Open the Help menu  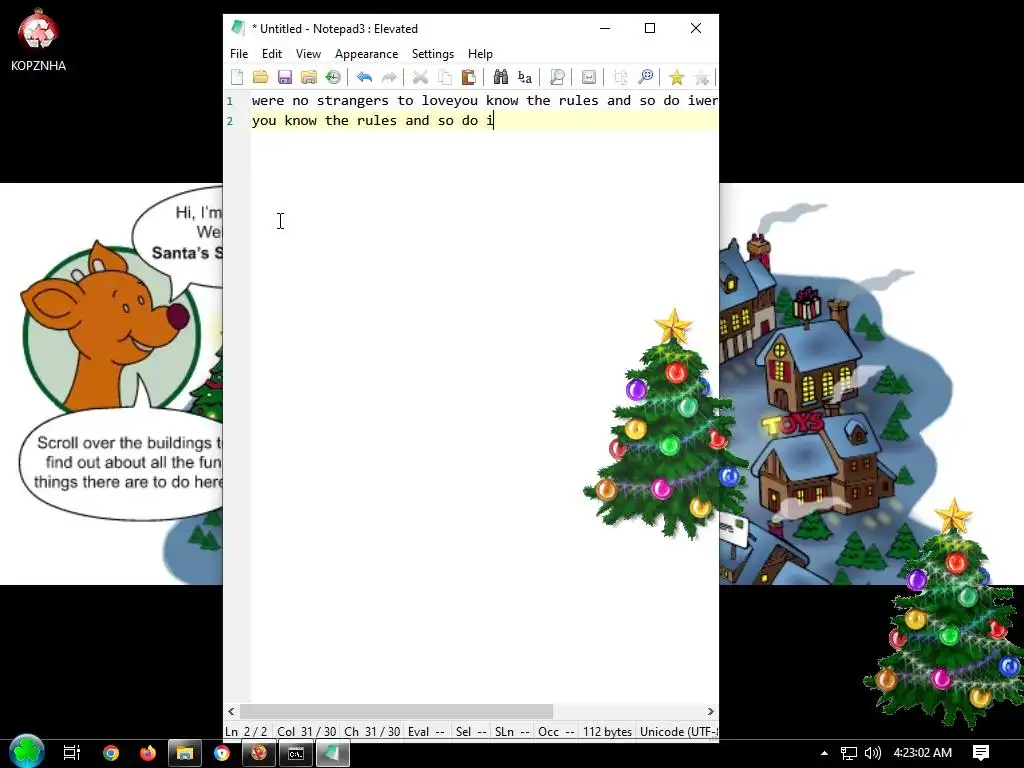tap(480, 54)
